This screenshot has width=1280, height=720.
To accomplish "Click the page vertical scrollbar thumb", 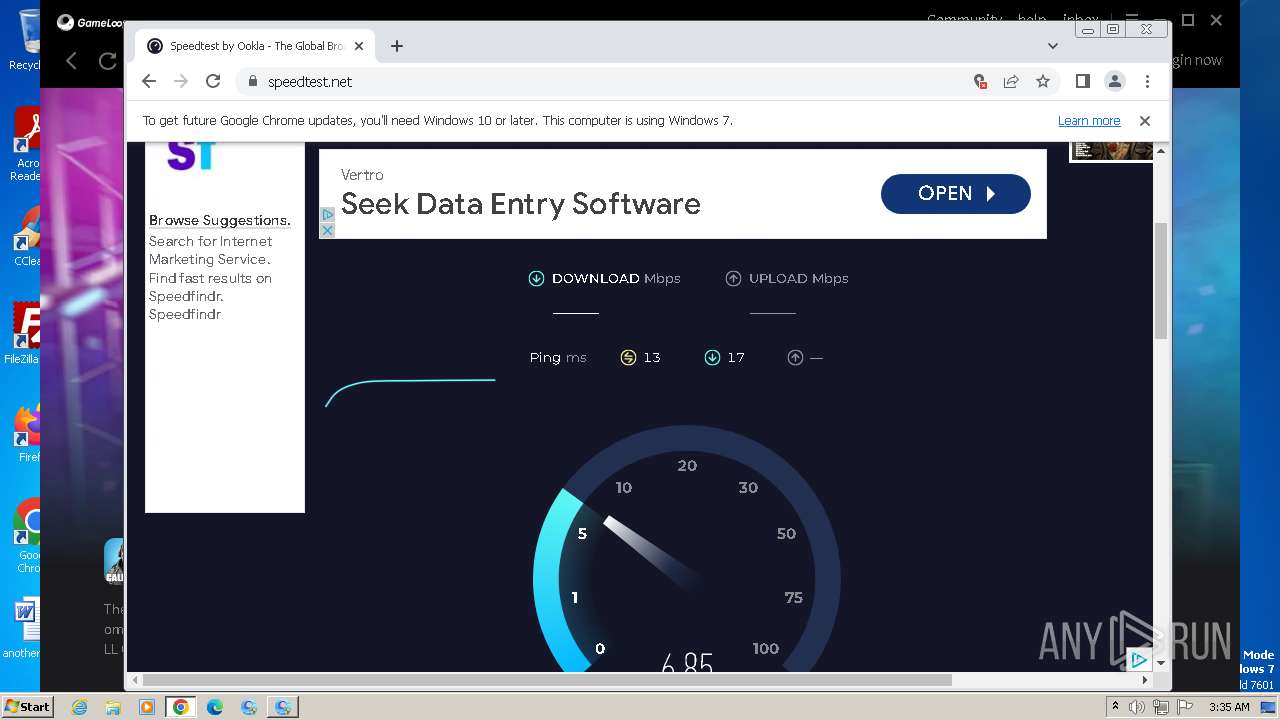I will click(1161, 280).
